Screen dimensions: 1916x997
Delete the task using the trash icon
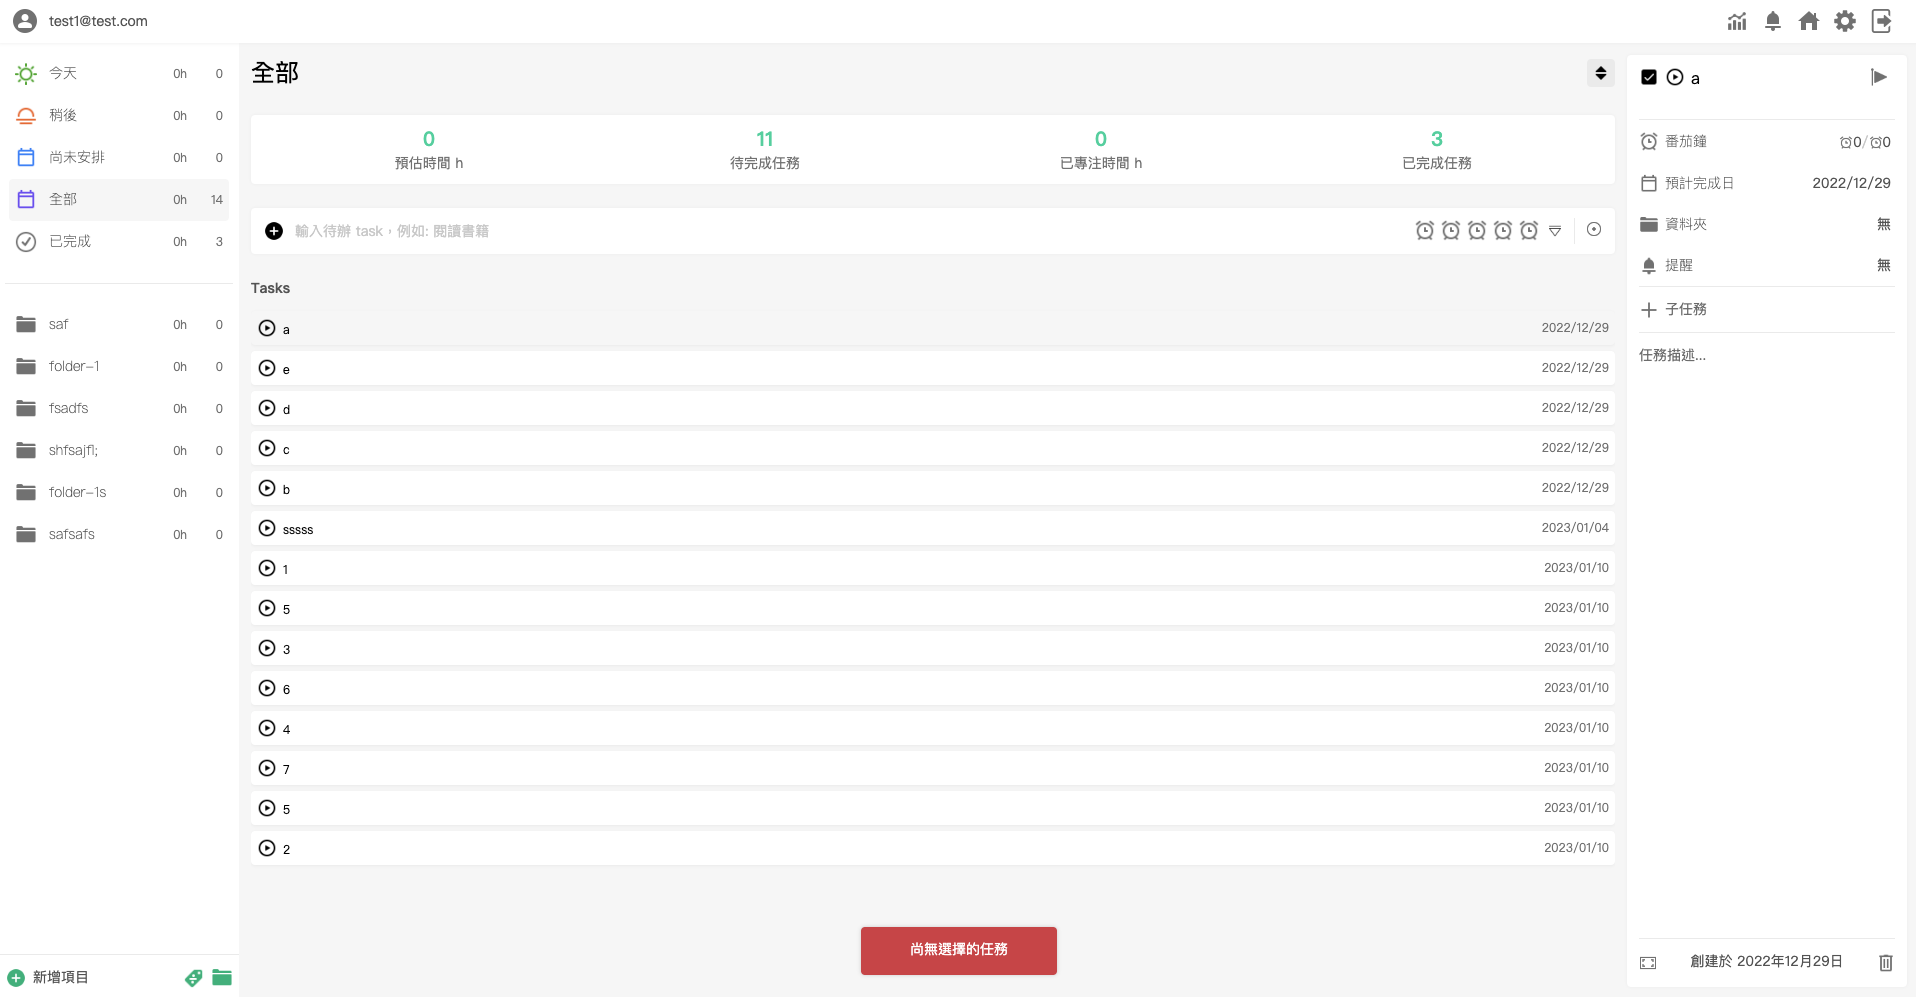click(1884, 962)
